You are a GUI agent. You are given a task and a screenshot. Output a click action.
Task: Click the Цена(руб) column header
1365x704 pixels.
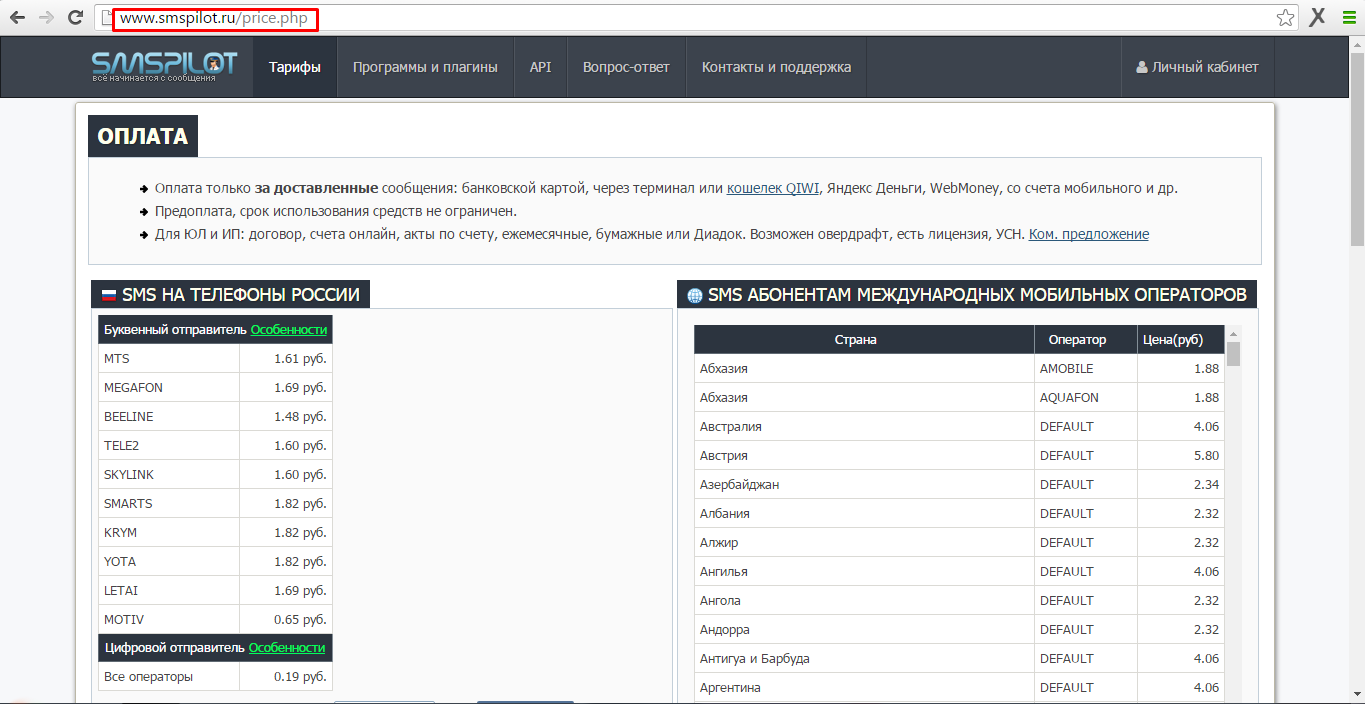tap(1180, 339)
